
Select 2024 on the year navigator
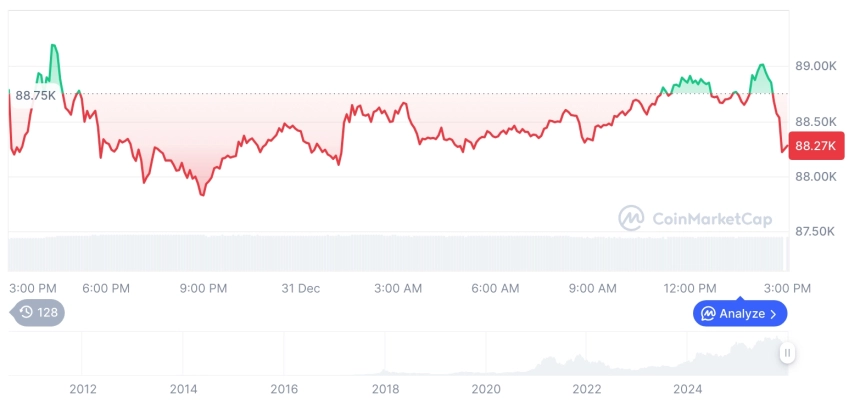tap(688, 389)
